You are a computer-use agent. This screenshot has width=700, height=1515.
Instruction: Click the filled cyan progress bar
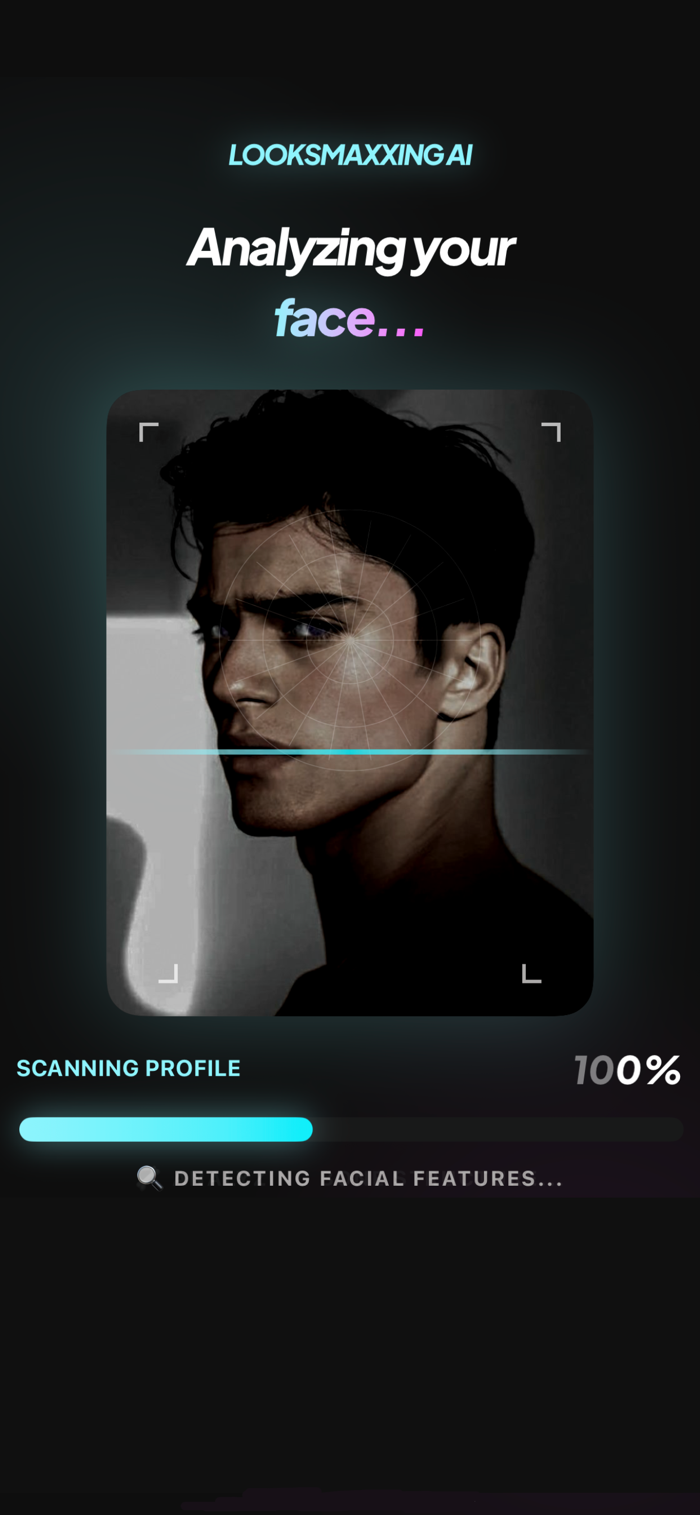click(x=166, y=1129)
